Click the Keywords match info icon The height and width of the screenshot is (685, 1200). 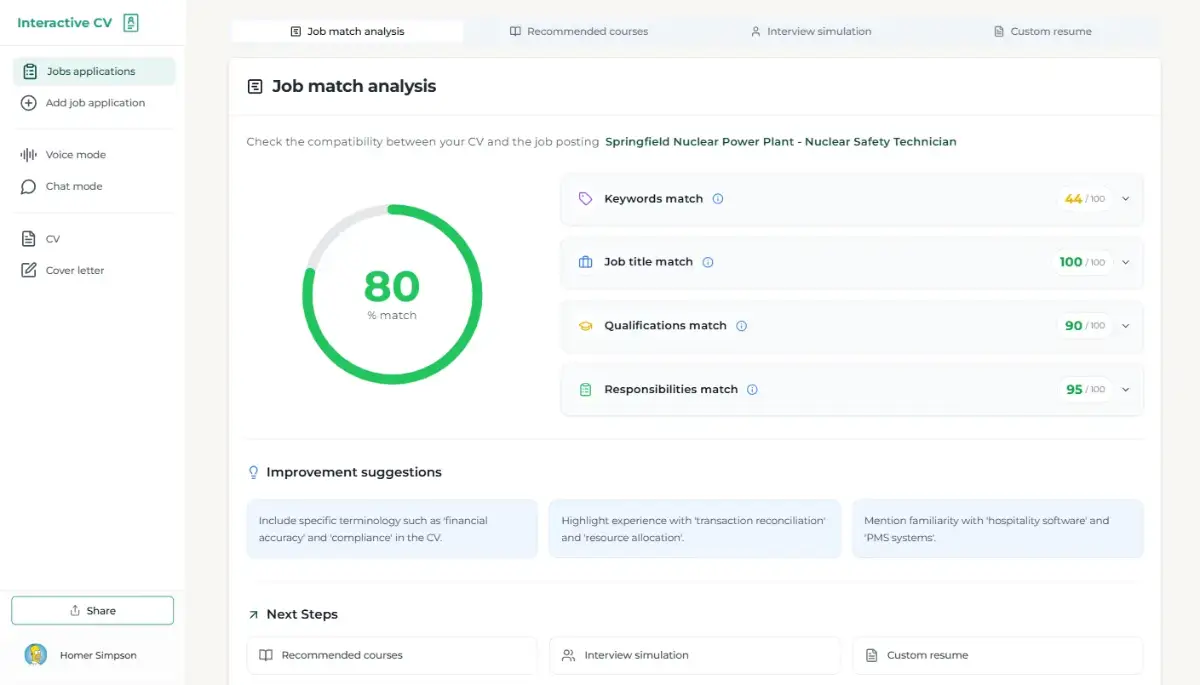(x=718, y=199)
